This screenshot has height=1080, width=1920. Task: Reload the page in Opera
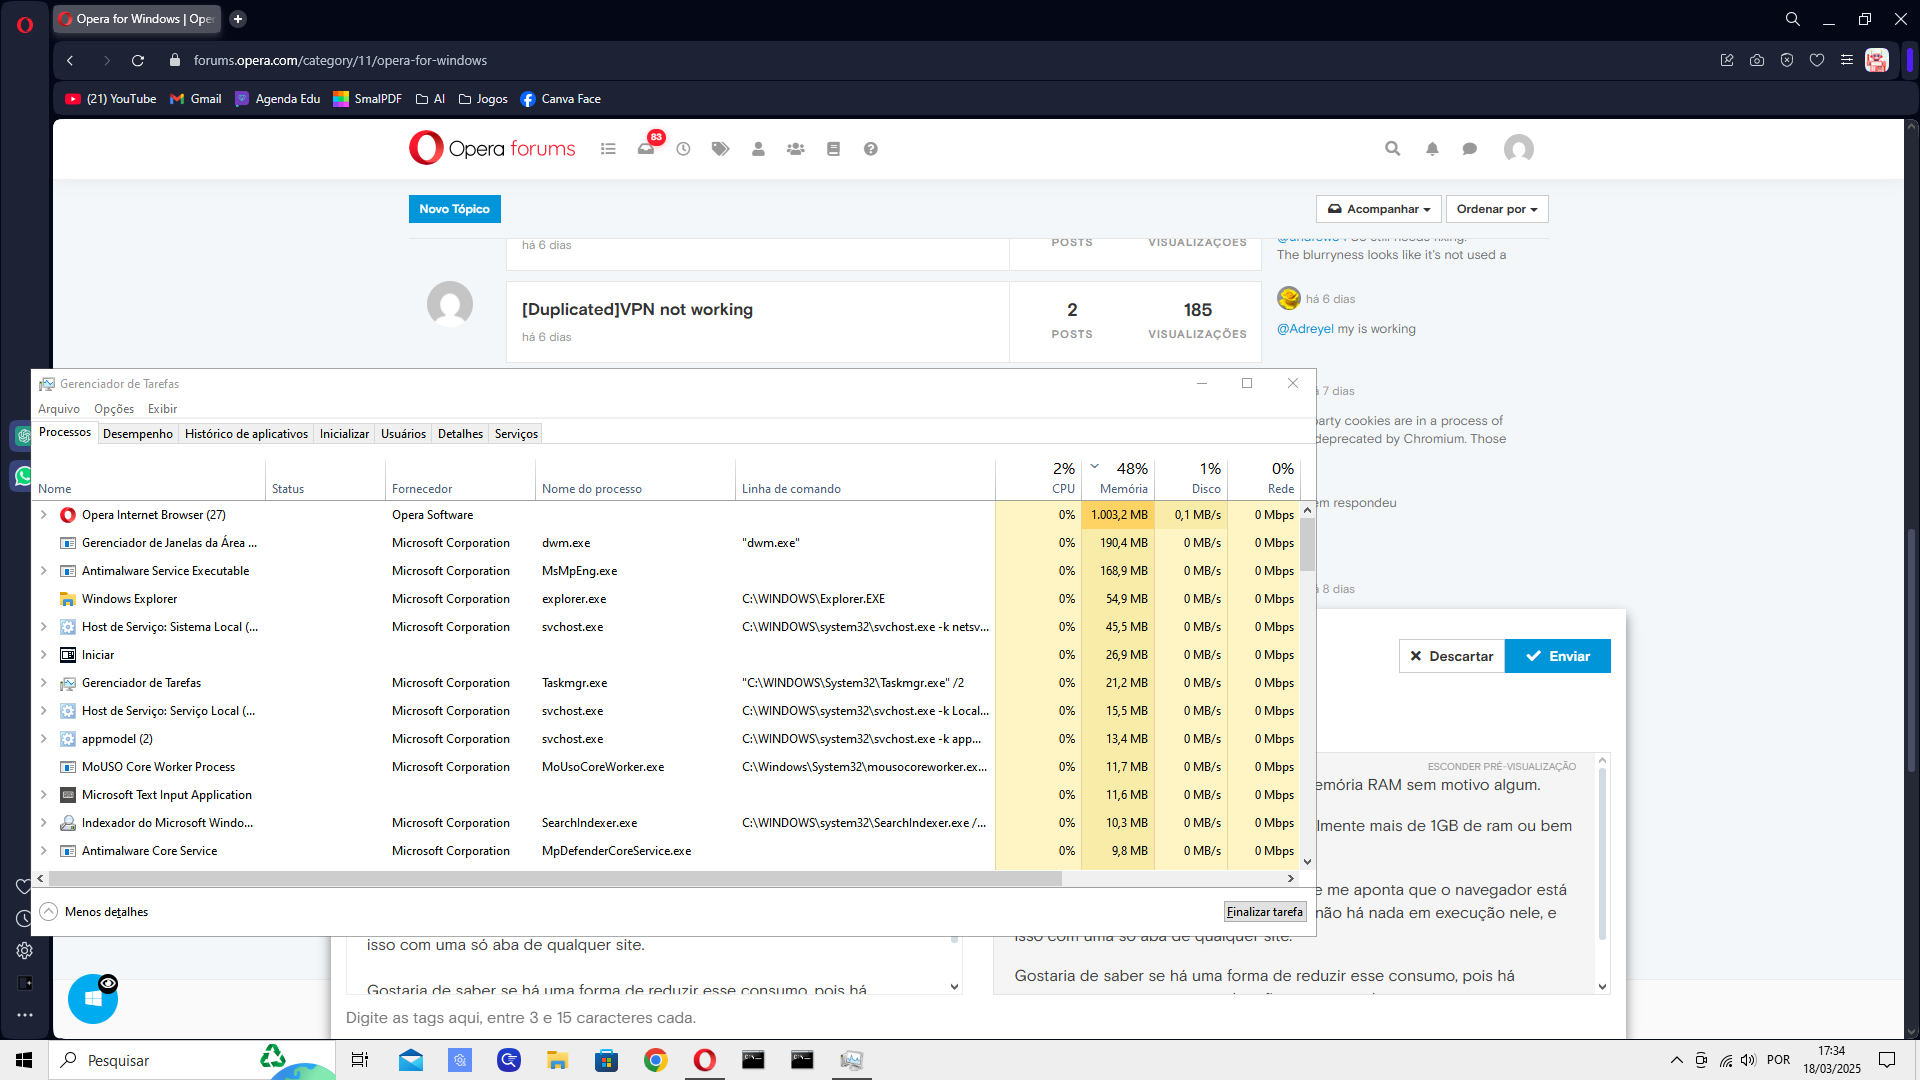(138, 60)
